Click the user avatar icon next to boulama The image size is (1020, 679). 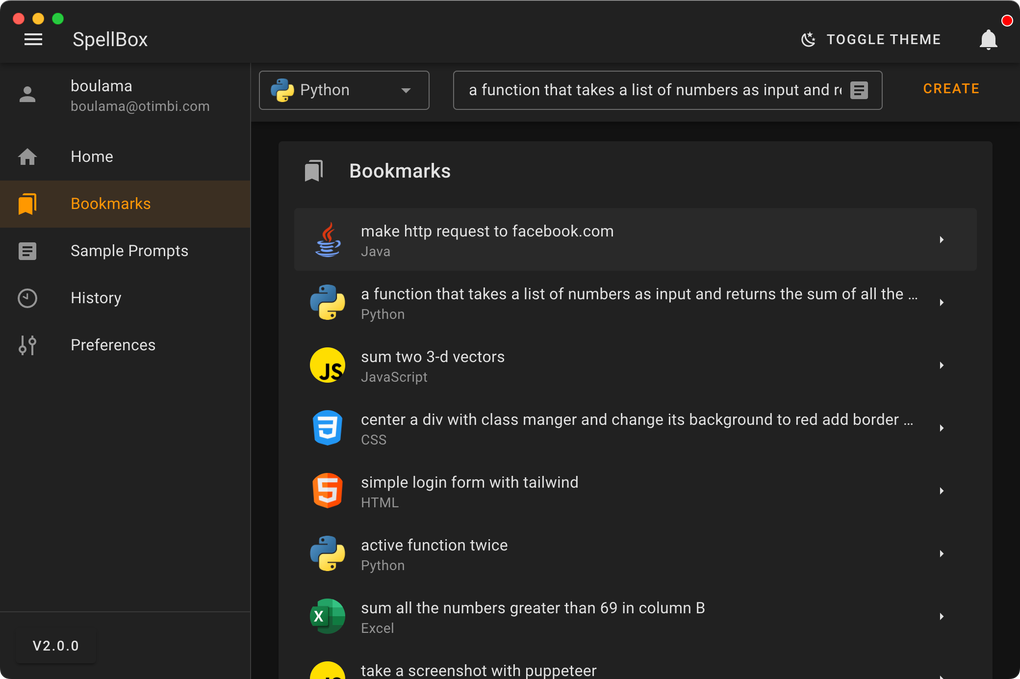pyautogui.click(x=27, y=95)
